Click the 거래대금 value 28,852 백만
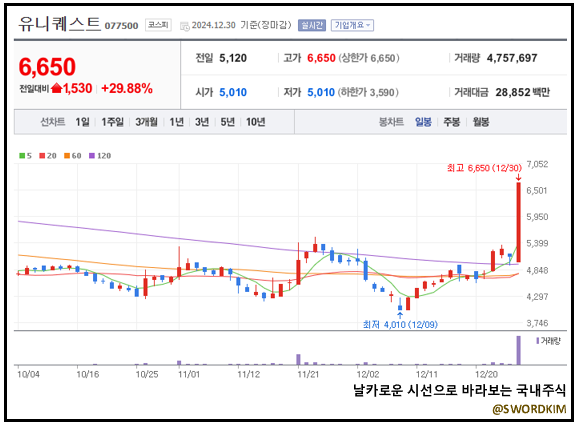577x426 pixels. tap(522, 92)
